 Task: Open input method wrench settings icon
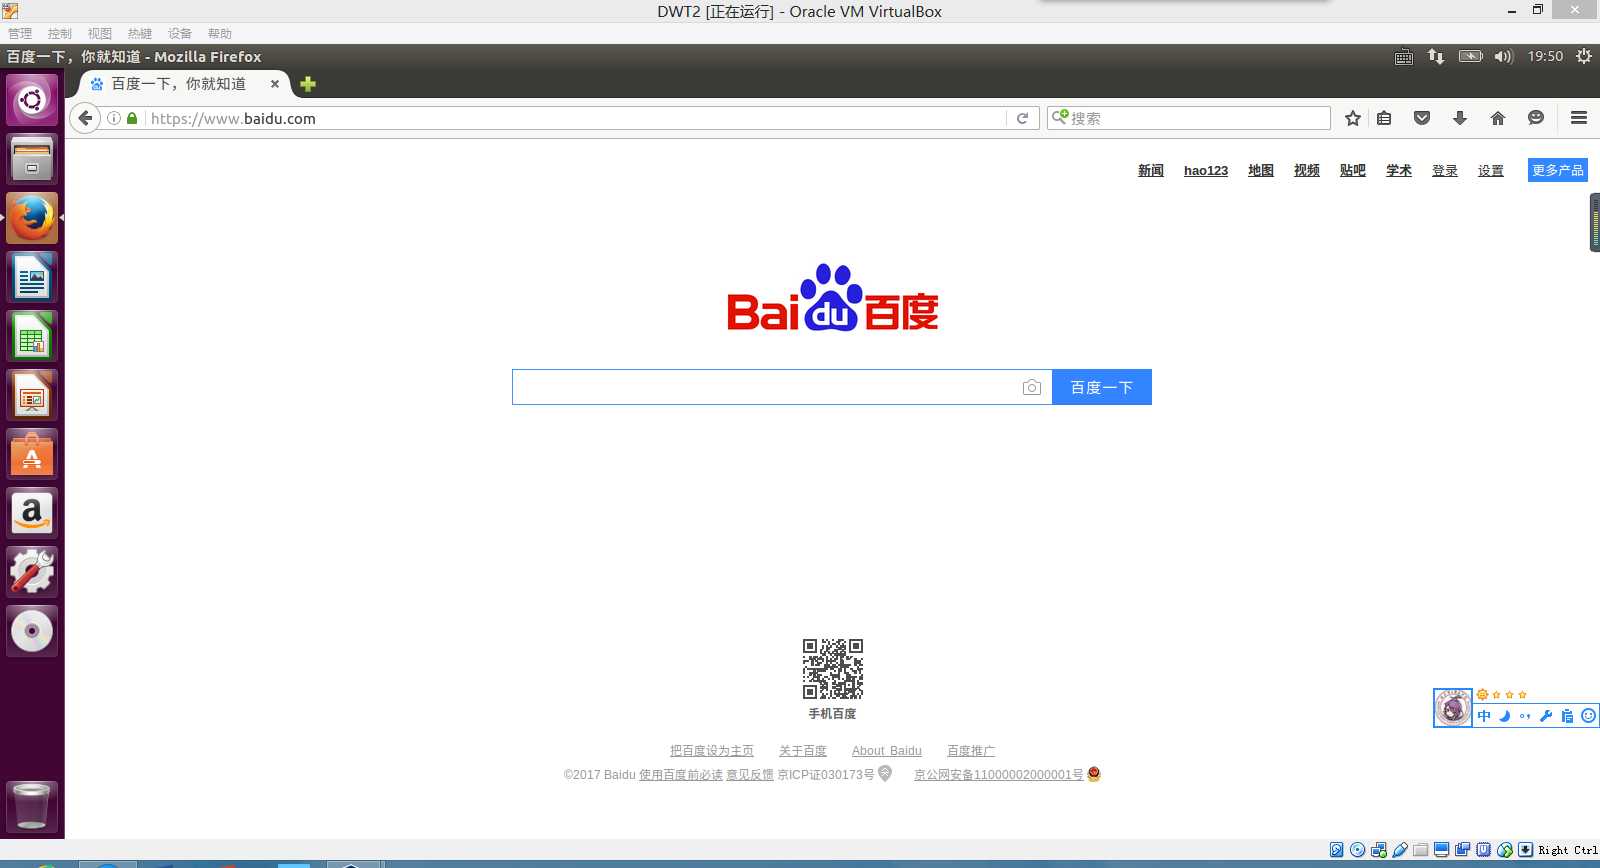tap(1546, 716)
